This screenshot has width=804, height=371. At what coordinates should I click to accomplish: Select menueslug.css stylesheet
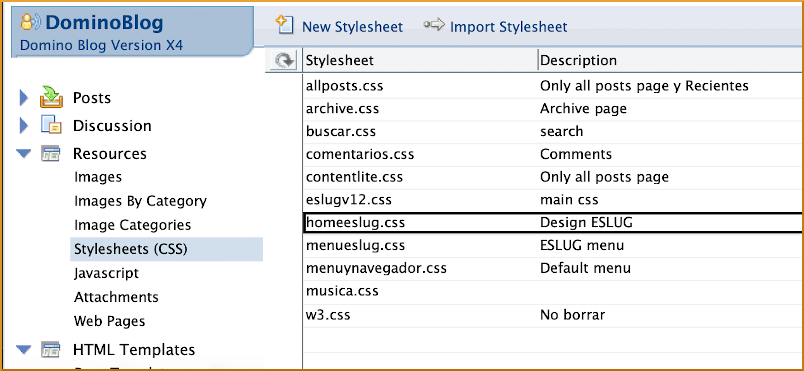coord(355,245)
